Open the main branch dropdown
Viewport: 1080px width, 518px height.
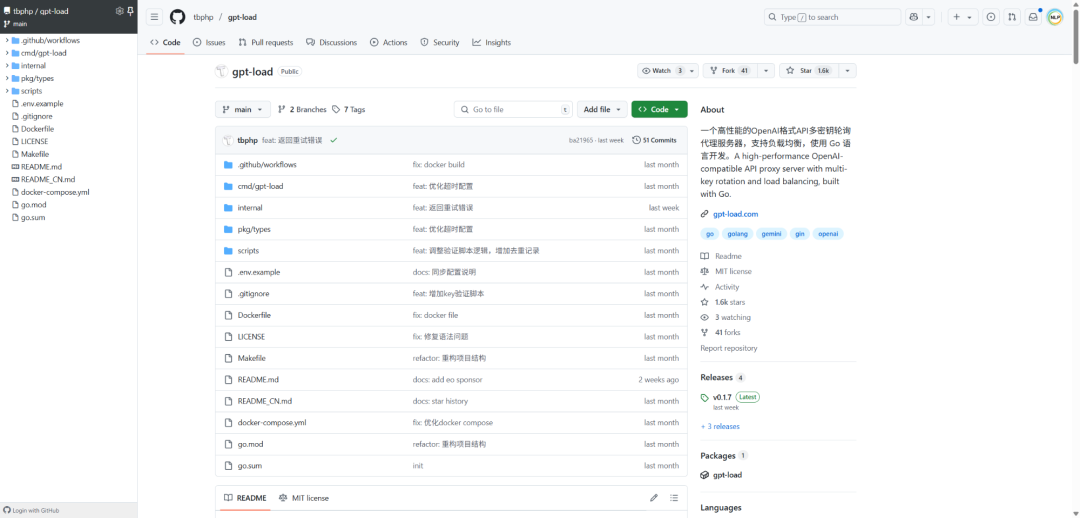(243, 110)
